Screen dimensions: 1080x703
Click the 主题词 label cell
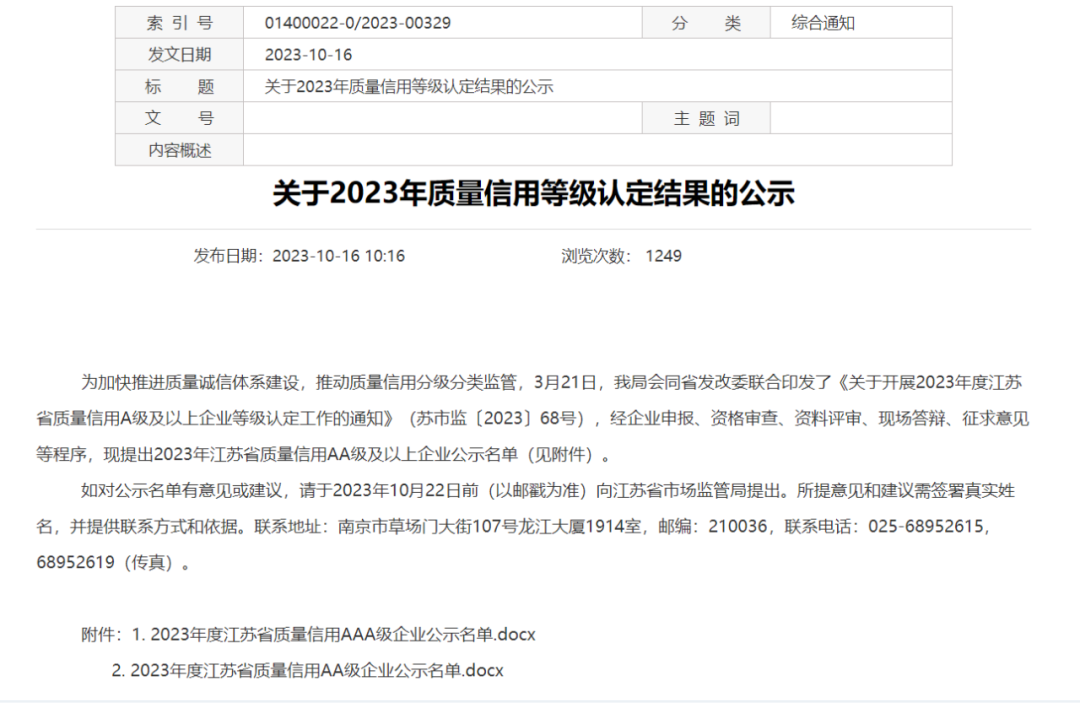(706, 117)
